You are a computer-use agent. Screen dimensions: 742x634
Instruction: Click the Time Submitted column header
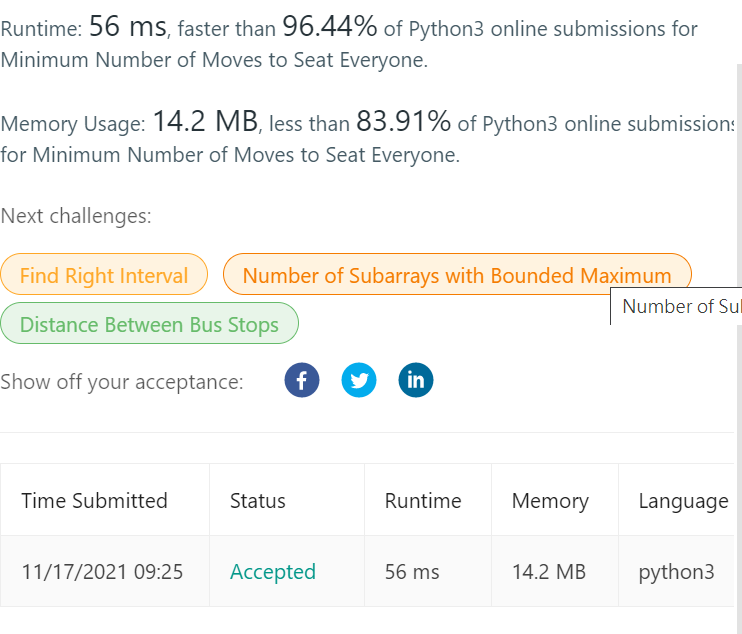click(95, 501)
